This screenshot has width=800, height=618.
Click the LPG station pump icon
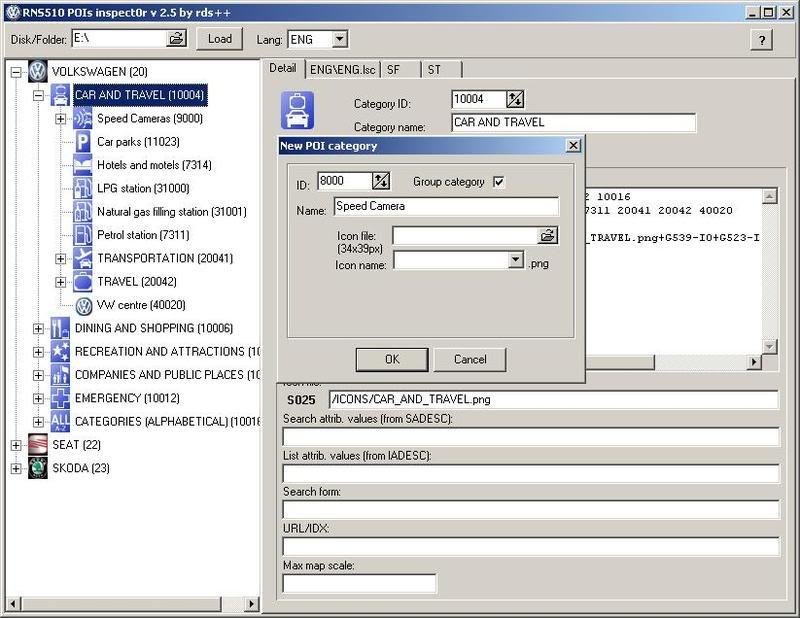83,188
